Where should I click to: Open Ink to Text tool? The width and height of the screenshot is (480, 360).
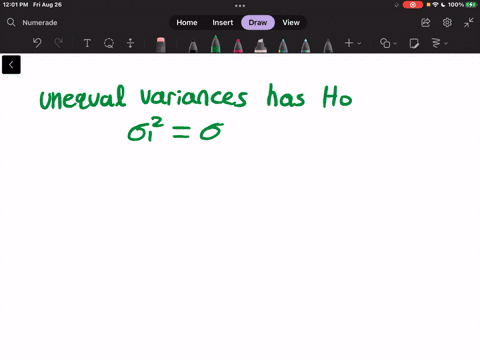point(436,43)
